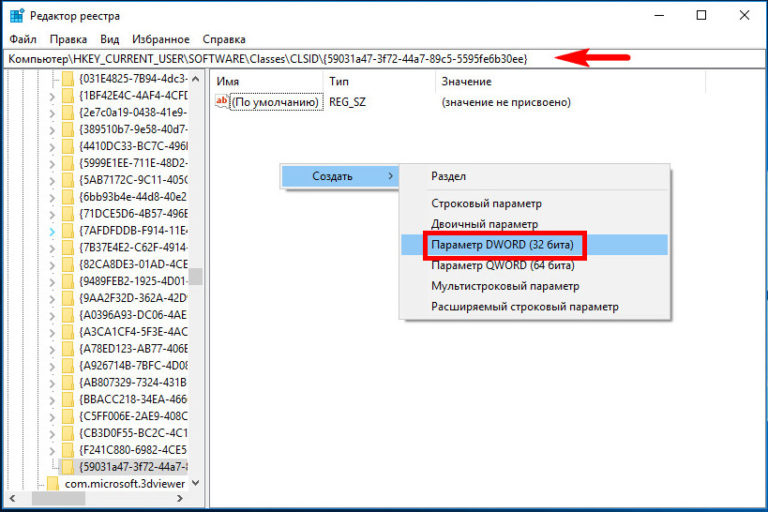Screen dimensions: 768x512
Task: Click the folder icon of {BBACC218-34EA-466 key
Action: 68,398
